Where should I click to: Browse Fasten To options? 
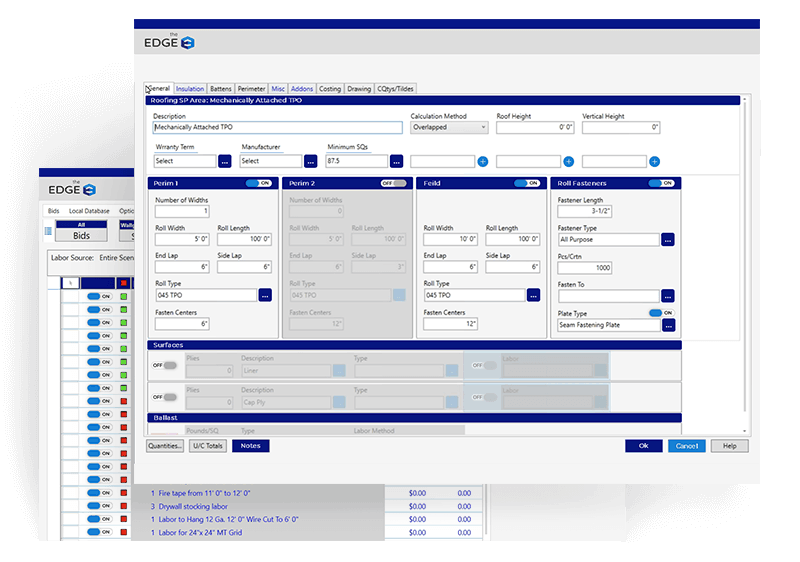(x=668, y=296)
